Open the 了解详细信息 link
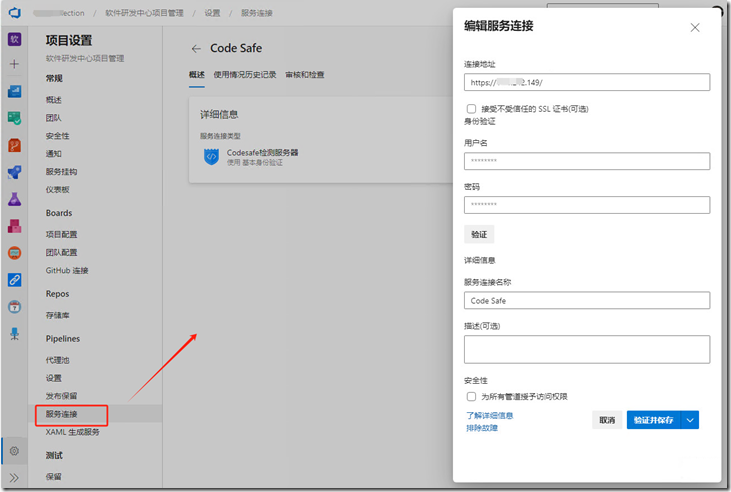Viewport: 731px width, 492px height. [490, 415]
